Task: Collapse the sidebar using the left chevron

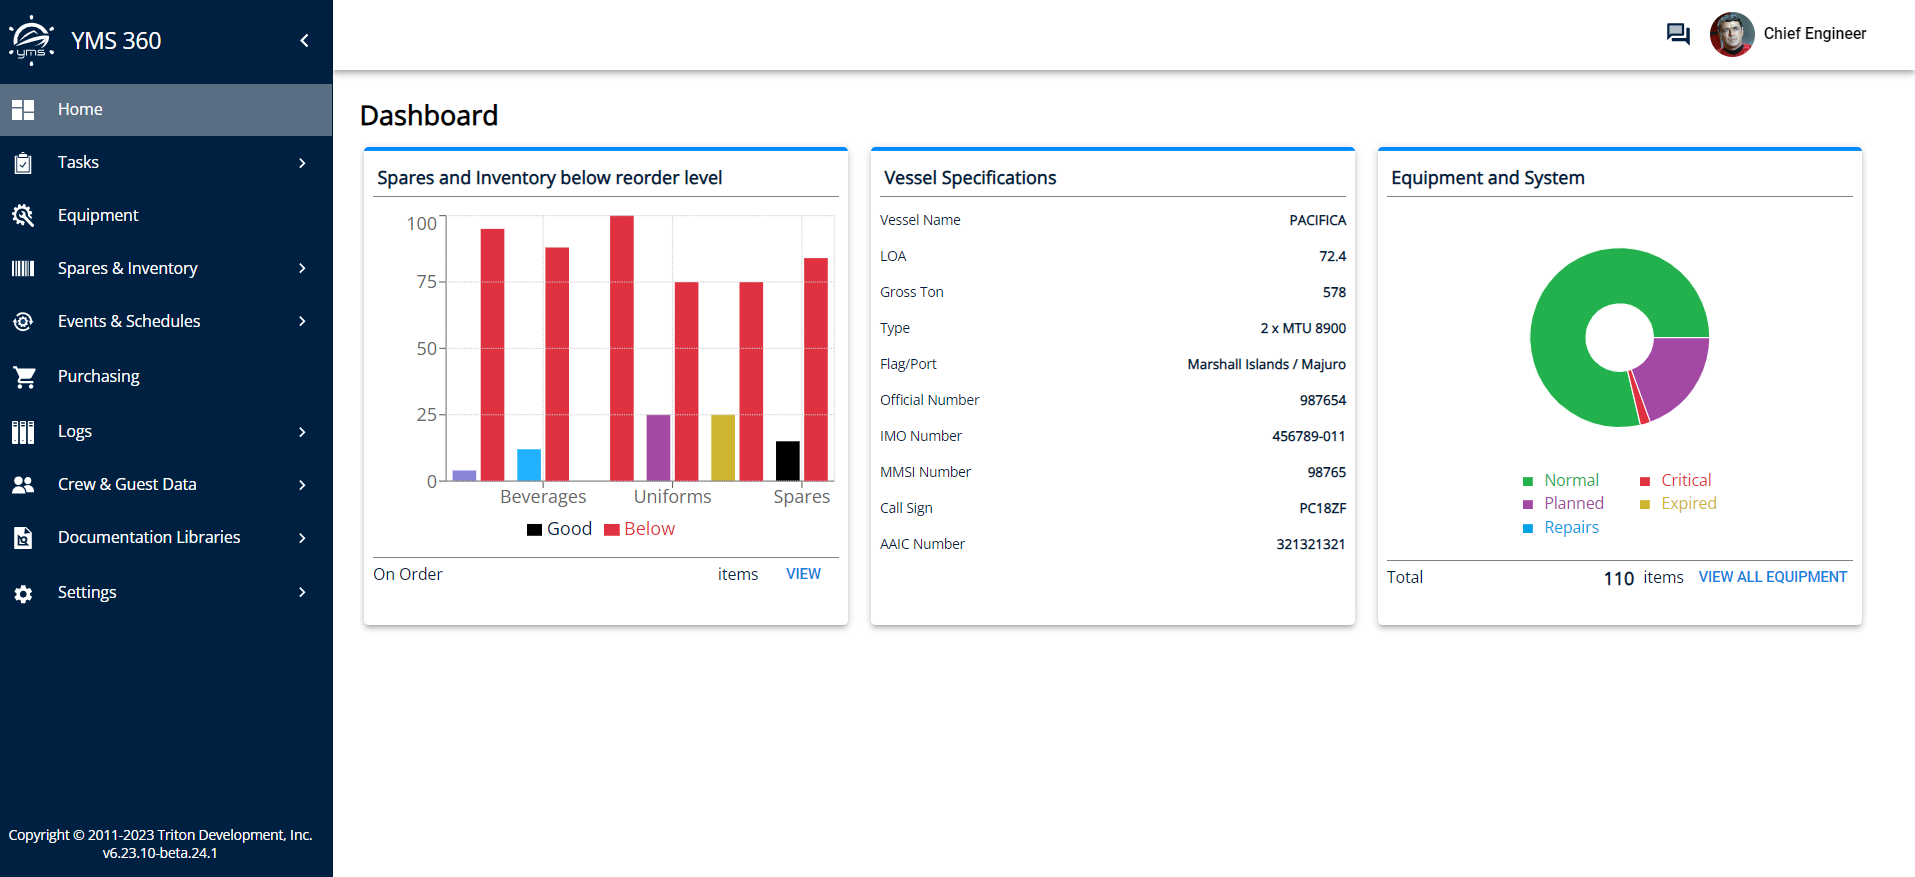Action: pyautogui.click(x=304, y=41)
